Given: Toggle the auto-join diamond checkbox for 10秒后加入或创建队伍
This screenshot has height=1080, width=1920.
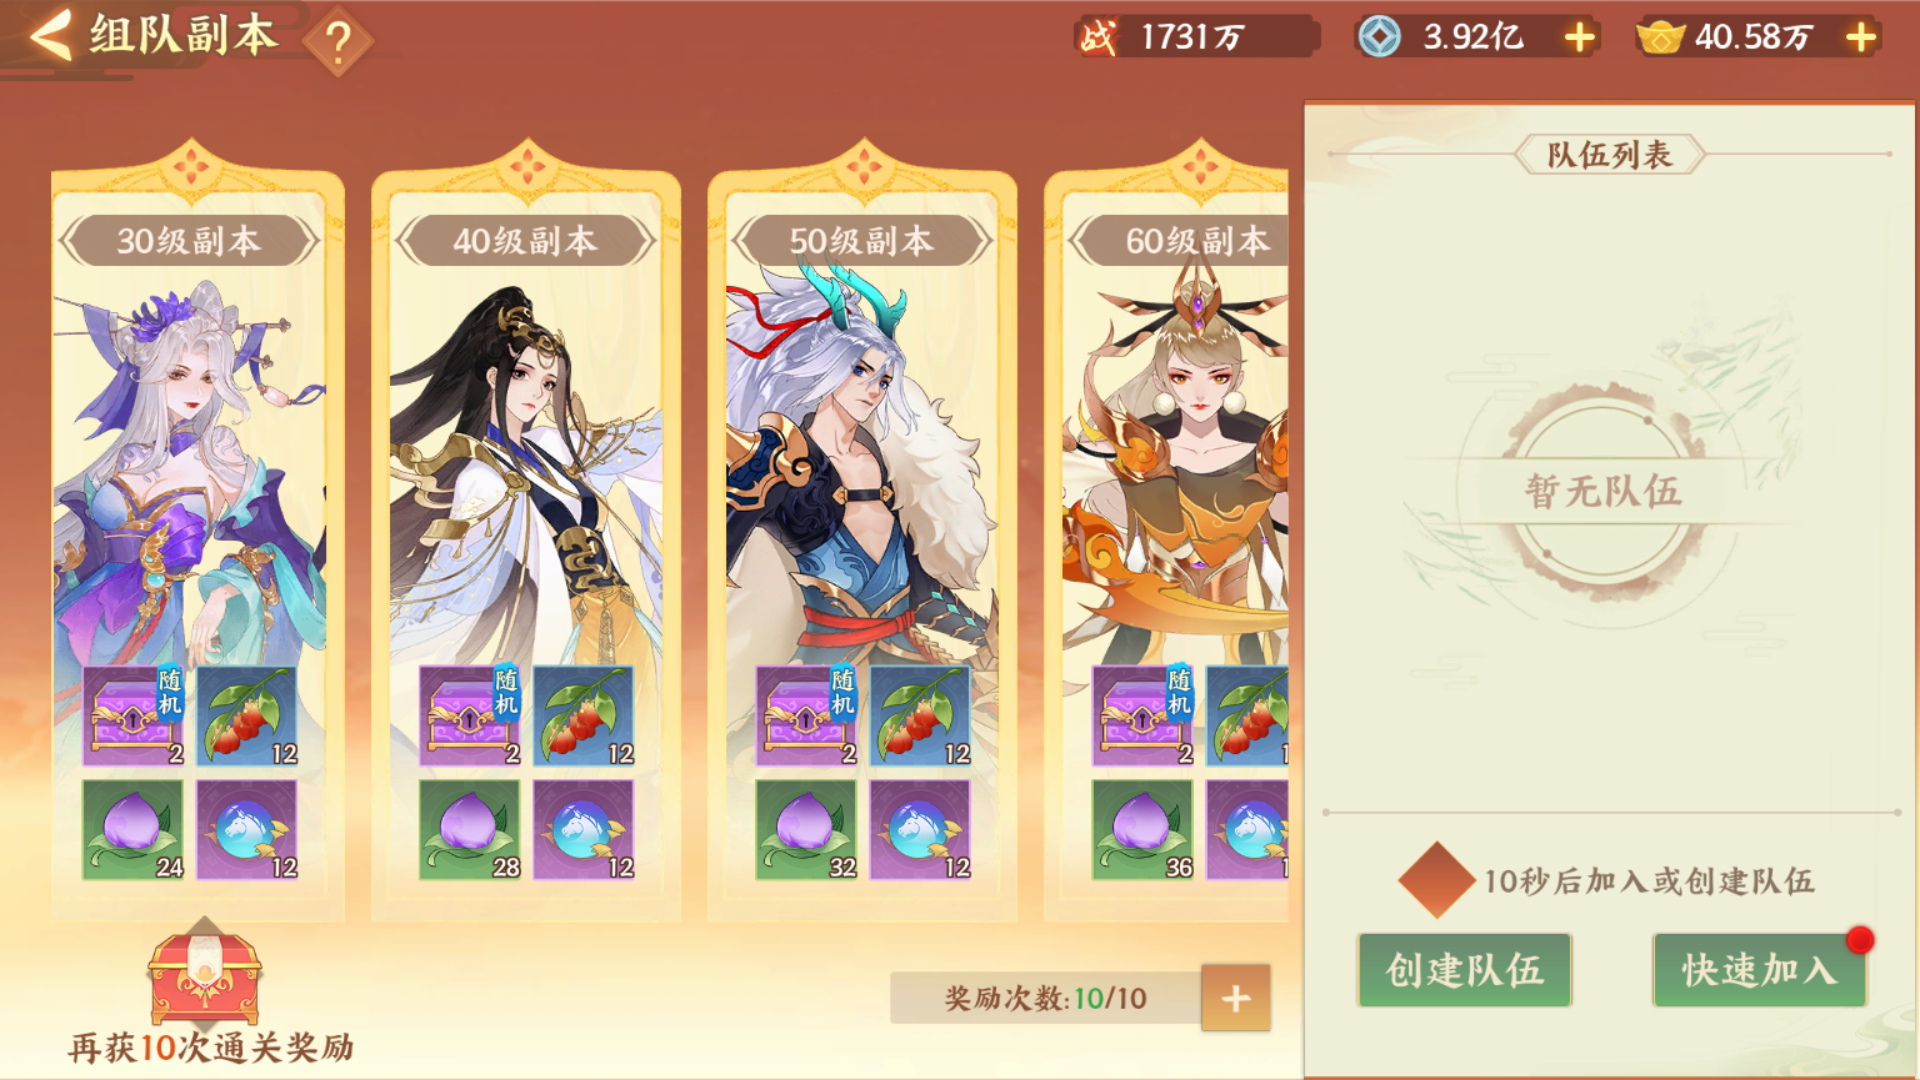Looking at the screenshot, I should click(x=1437, y=880).
